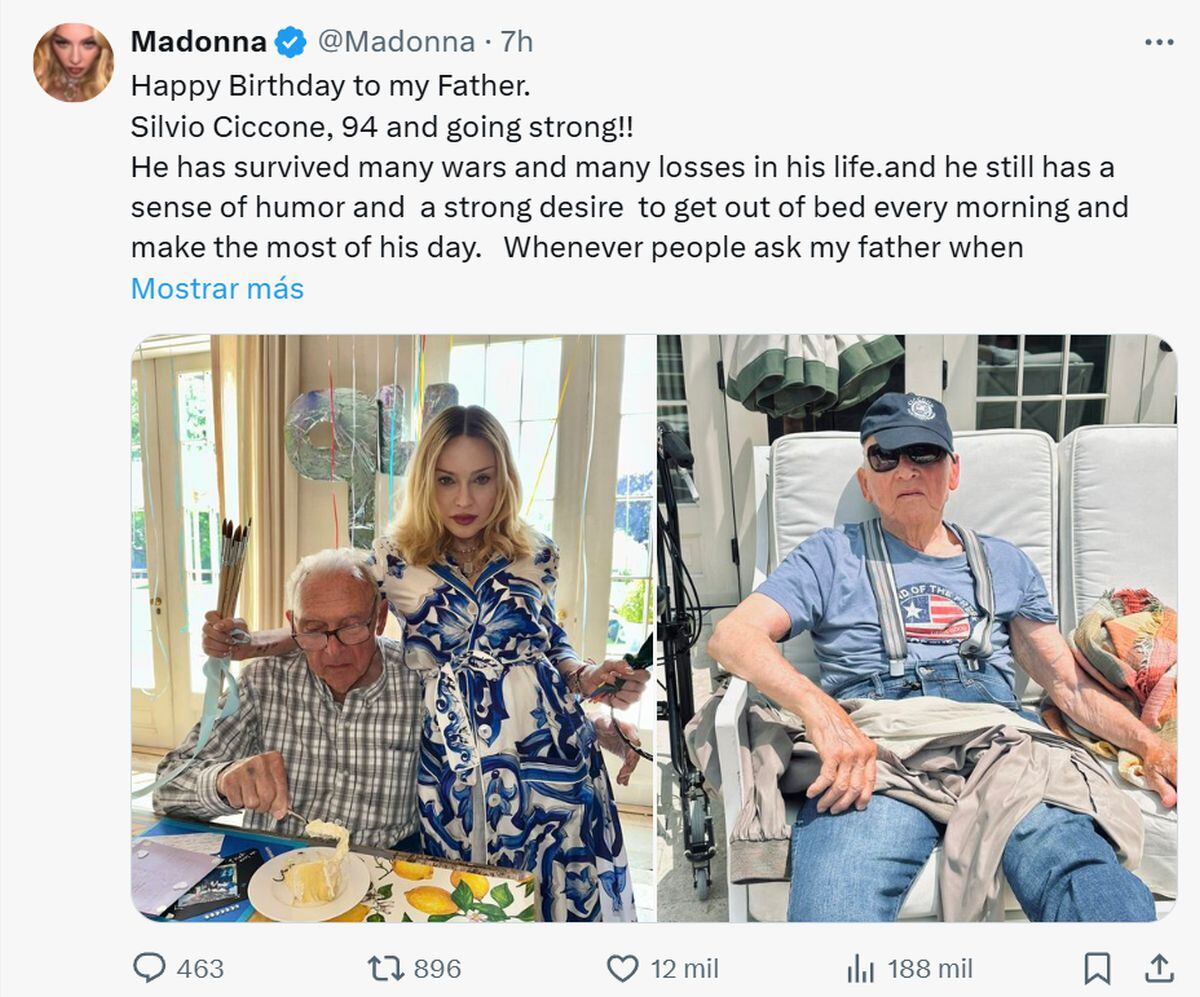Click the 896 reposts count
1200x997 pixels.
click(x=436, y=968)
